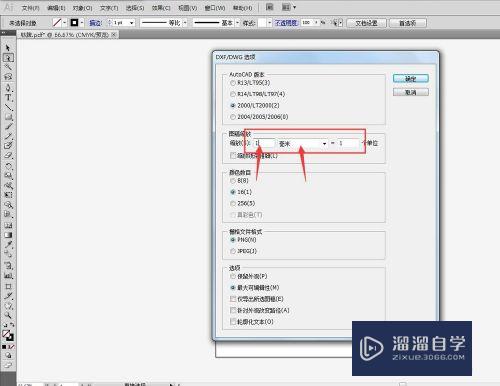The image size is (500, 386).
Task: Select the Perspective Grid tool
Action: pyautogui.click(x=8, y=214)
